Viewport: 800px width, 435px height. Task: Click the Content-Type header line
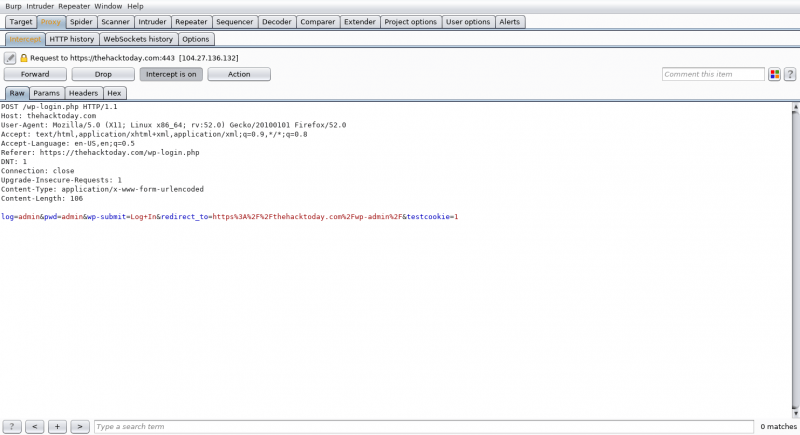tap(102, 189)
